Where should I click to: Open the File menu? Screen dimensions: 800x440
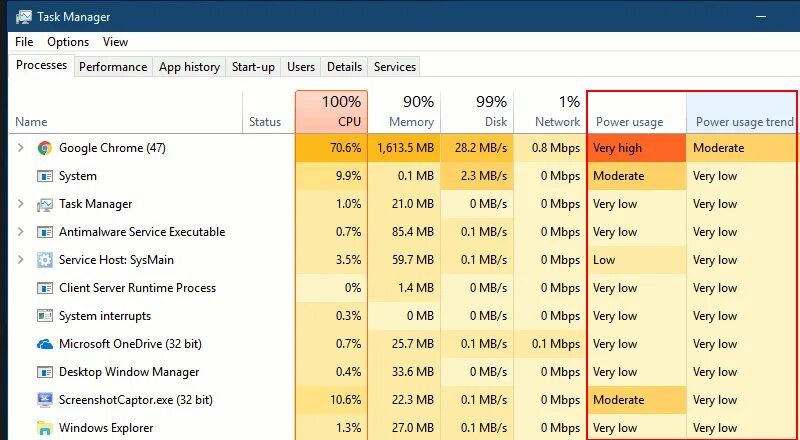(24, 42)
